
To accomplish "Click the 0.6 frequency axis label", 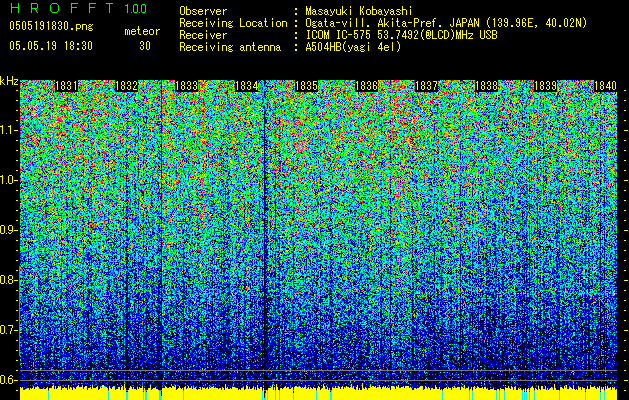I will coord(9,380).
